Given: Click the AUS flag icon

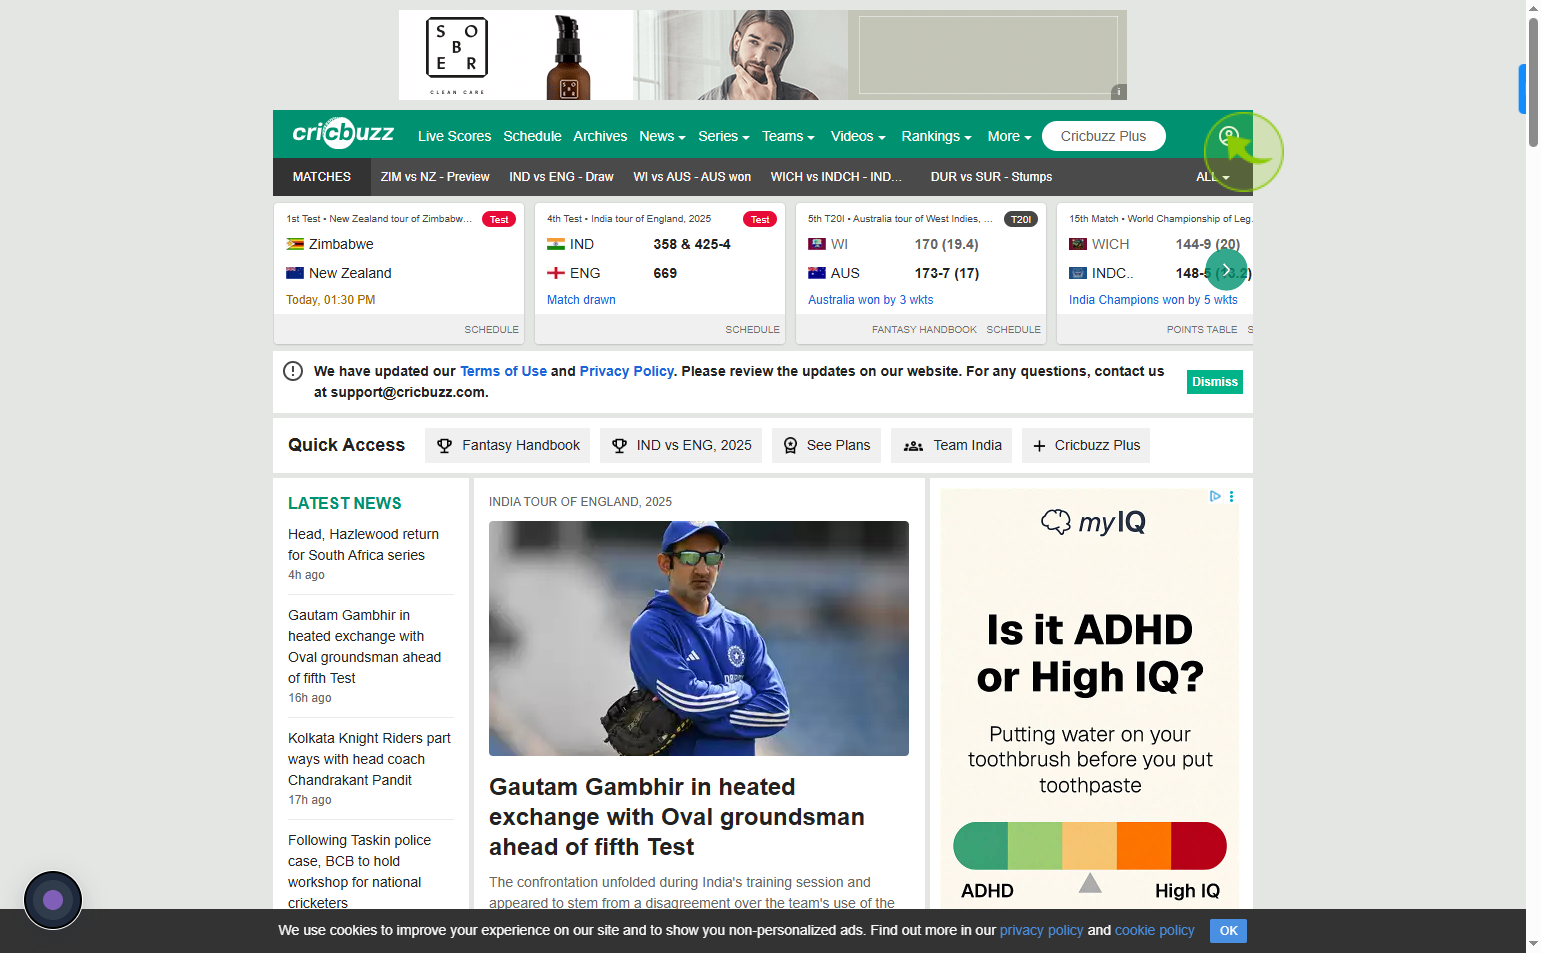Looking at the screenshot, I should tap(817, 273).
